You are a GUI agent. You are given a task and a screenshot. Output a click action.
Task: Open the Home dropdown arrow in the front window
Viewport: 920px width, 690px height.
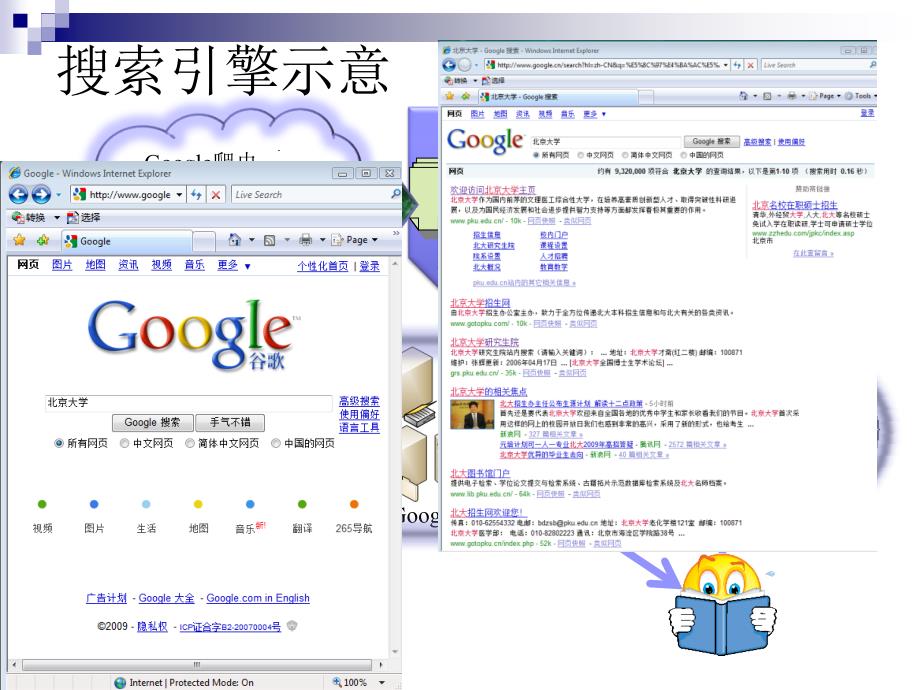pyautogui.click(x=252, y=240)
